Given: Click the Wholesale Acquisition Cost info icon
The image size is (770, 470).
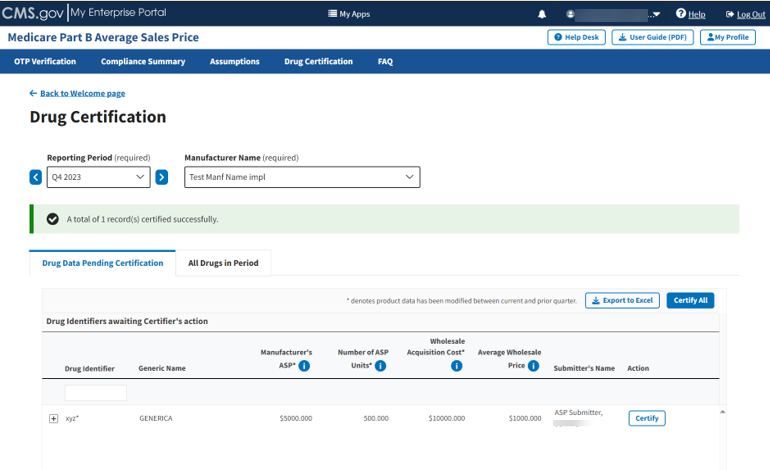Looking at the screenshot, I should (456, 366).
